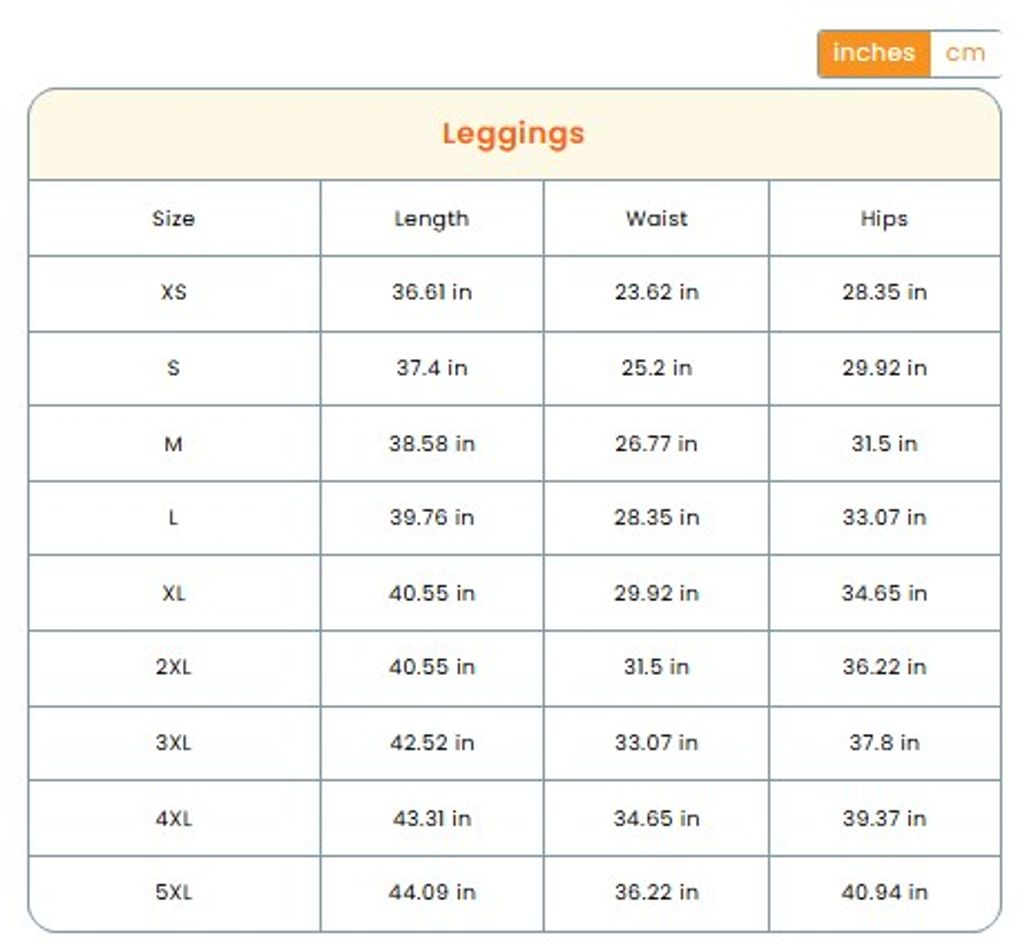Viewport: 1024px width, 944px height.
Task: Click the 36.61 in length cell
Action: click(431, 293)
